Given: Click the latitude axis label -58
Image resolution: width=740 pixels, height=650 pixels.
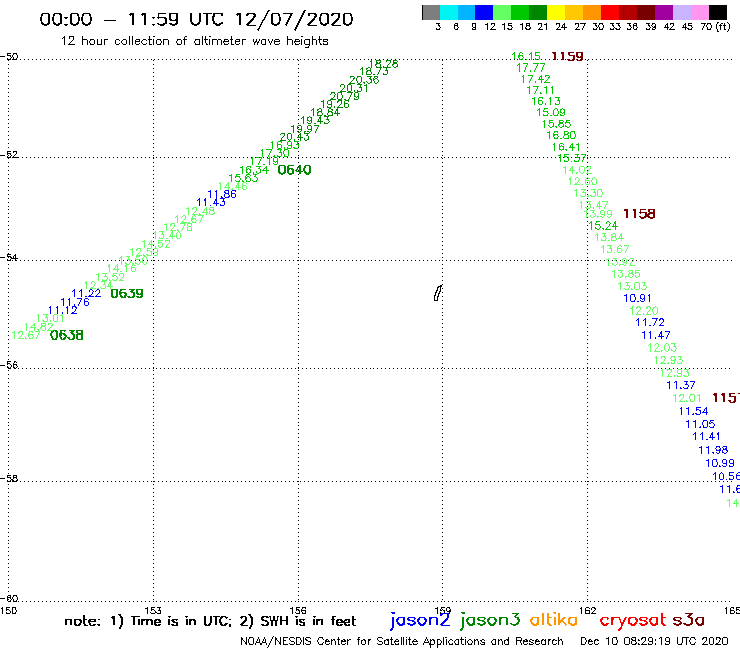Looking at the screenshot, I should pyautogui.click(x=9, y=479).
